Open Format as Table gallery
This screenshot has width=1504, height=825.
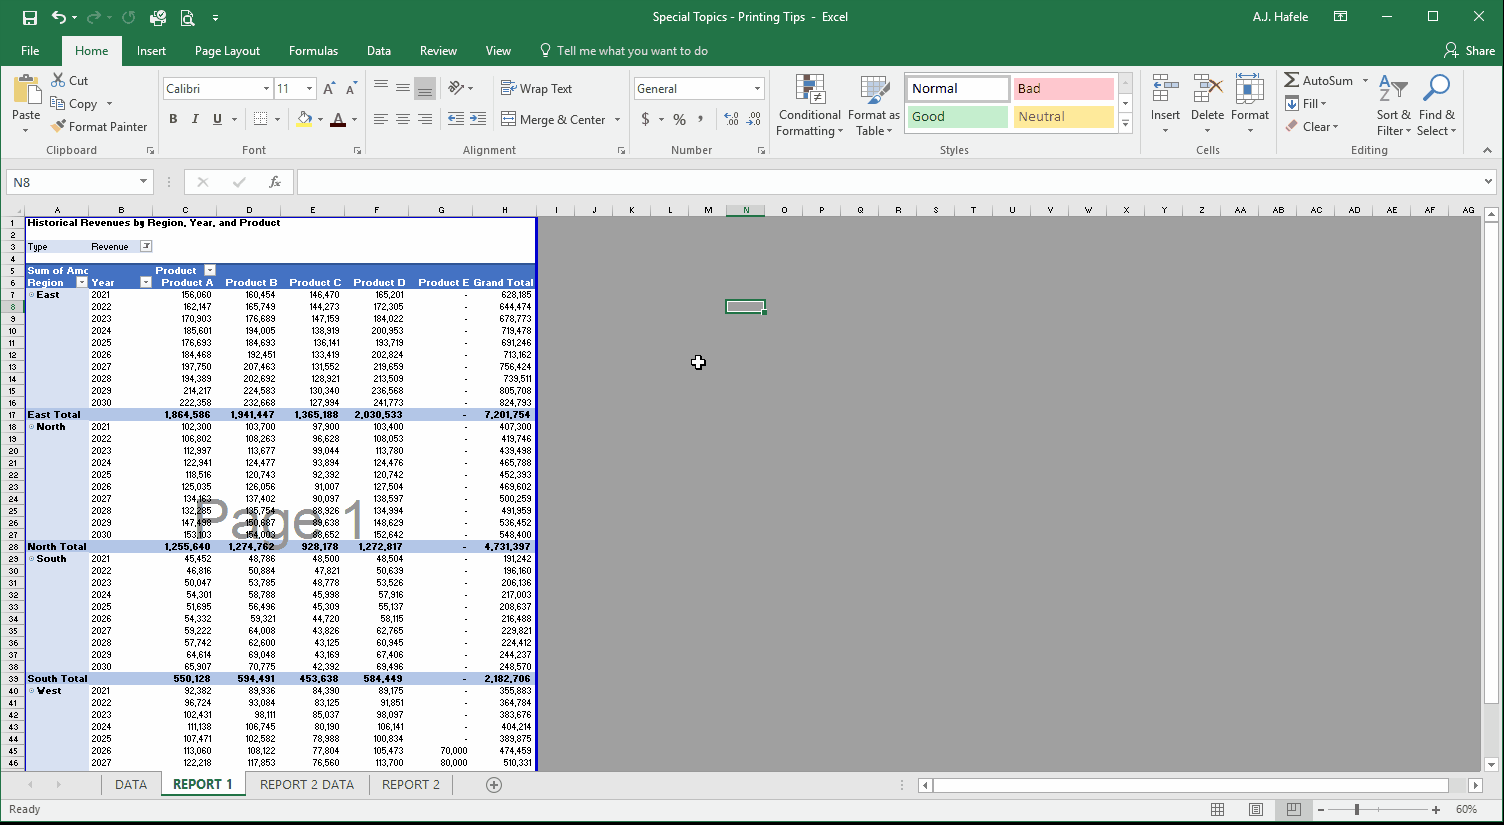click(874, 106)
